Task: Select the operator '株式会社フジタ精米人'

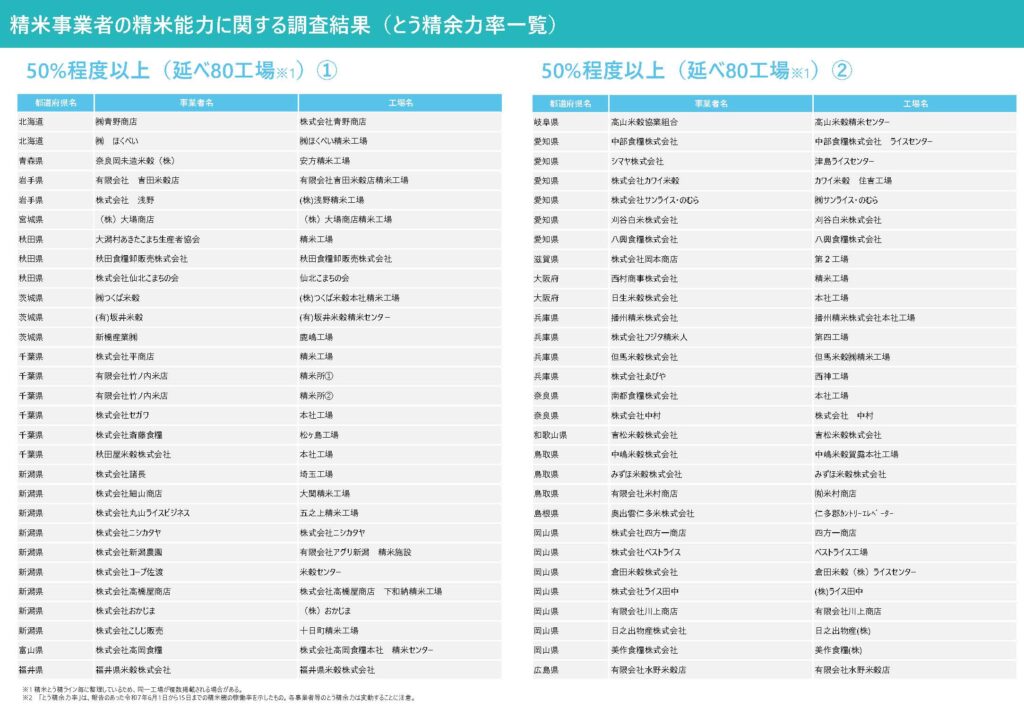Action: (648, 338)
